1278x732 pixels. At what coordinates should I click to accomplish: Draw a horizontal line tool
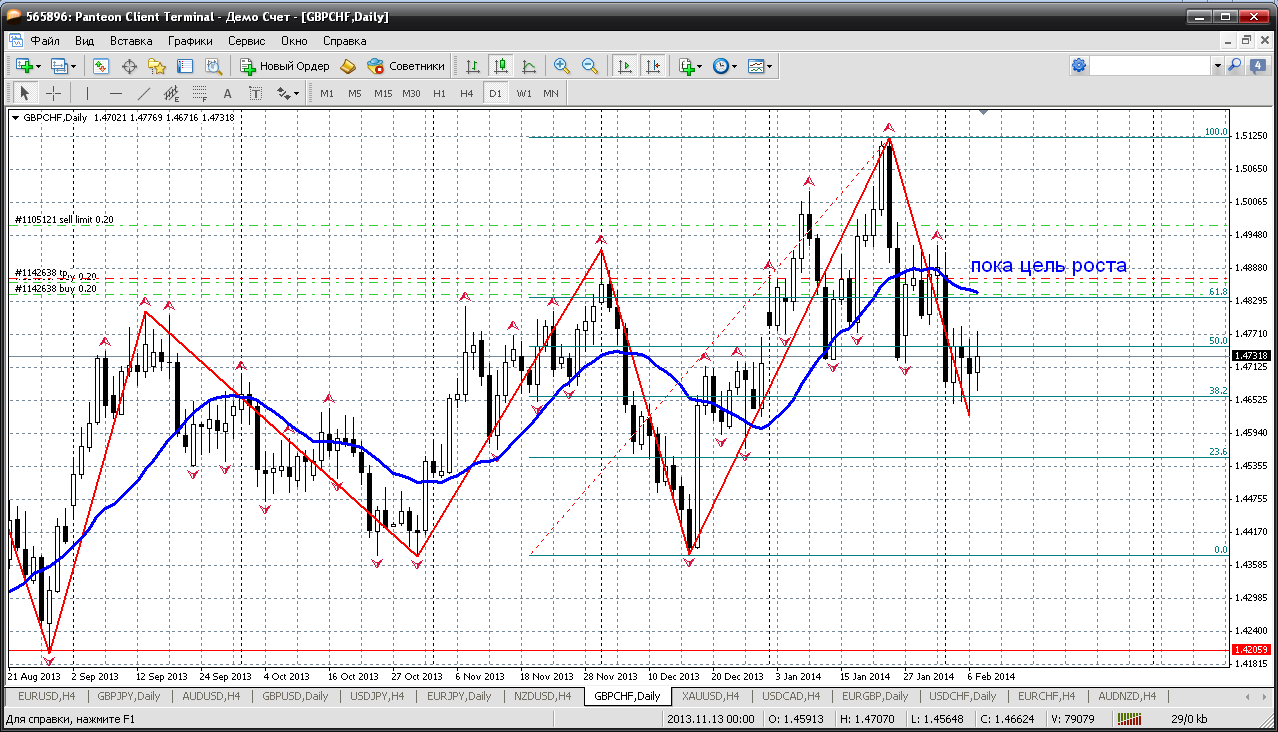115,93
